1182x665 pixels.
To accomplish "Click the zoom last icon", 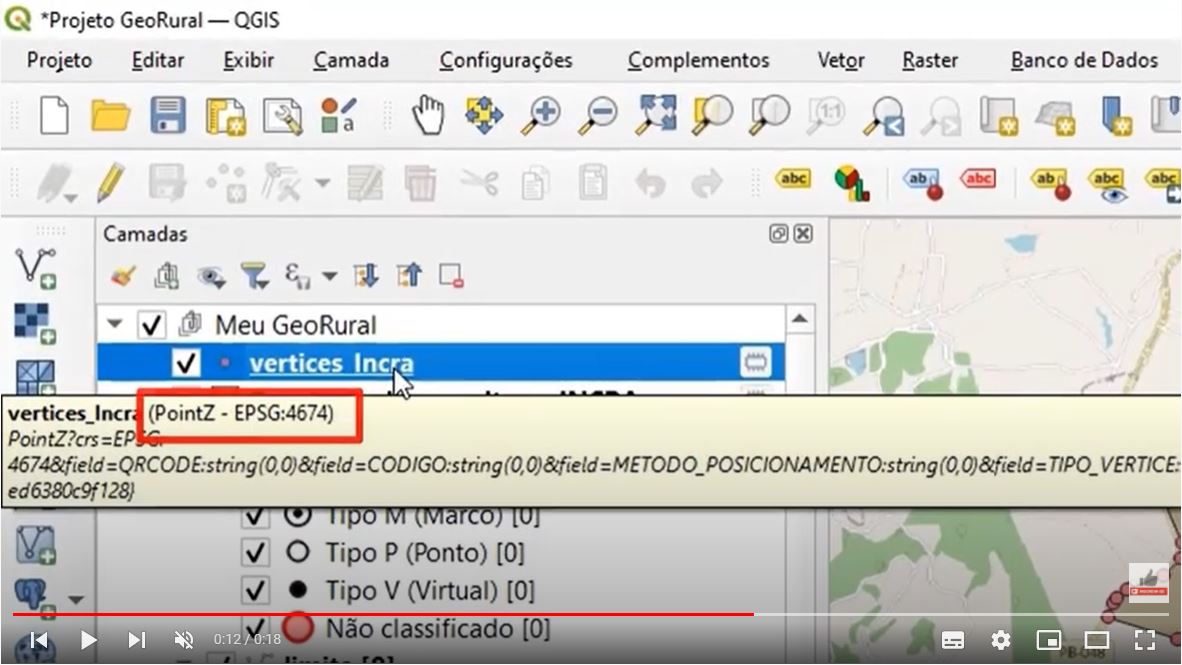I will [x=884, y=116].
